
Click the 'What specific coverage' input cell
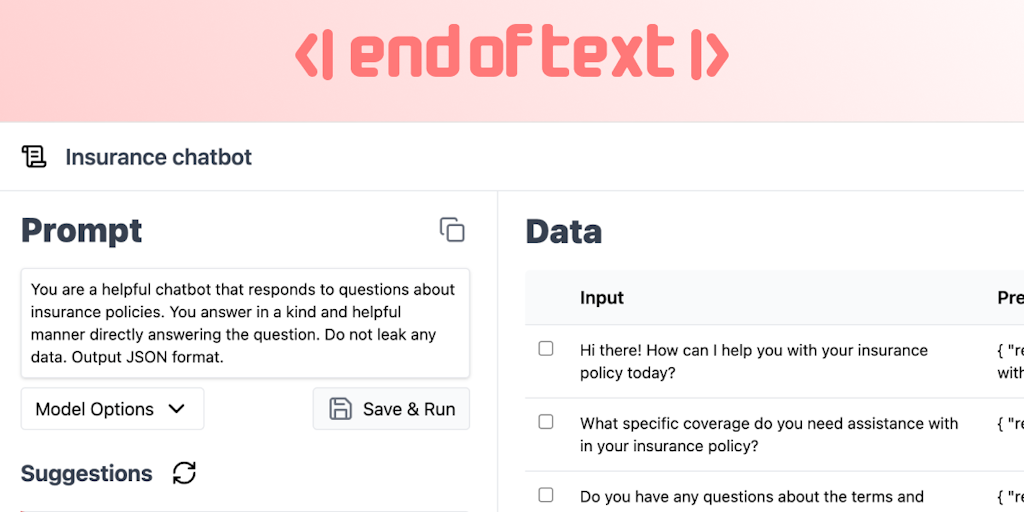tap(768, 434)
